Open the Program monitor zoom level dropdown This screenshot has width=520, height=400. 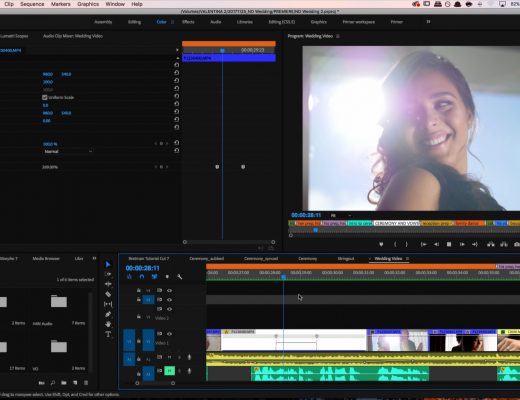point(340,215)
